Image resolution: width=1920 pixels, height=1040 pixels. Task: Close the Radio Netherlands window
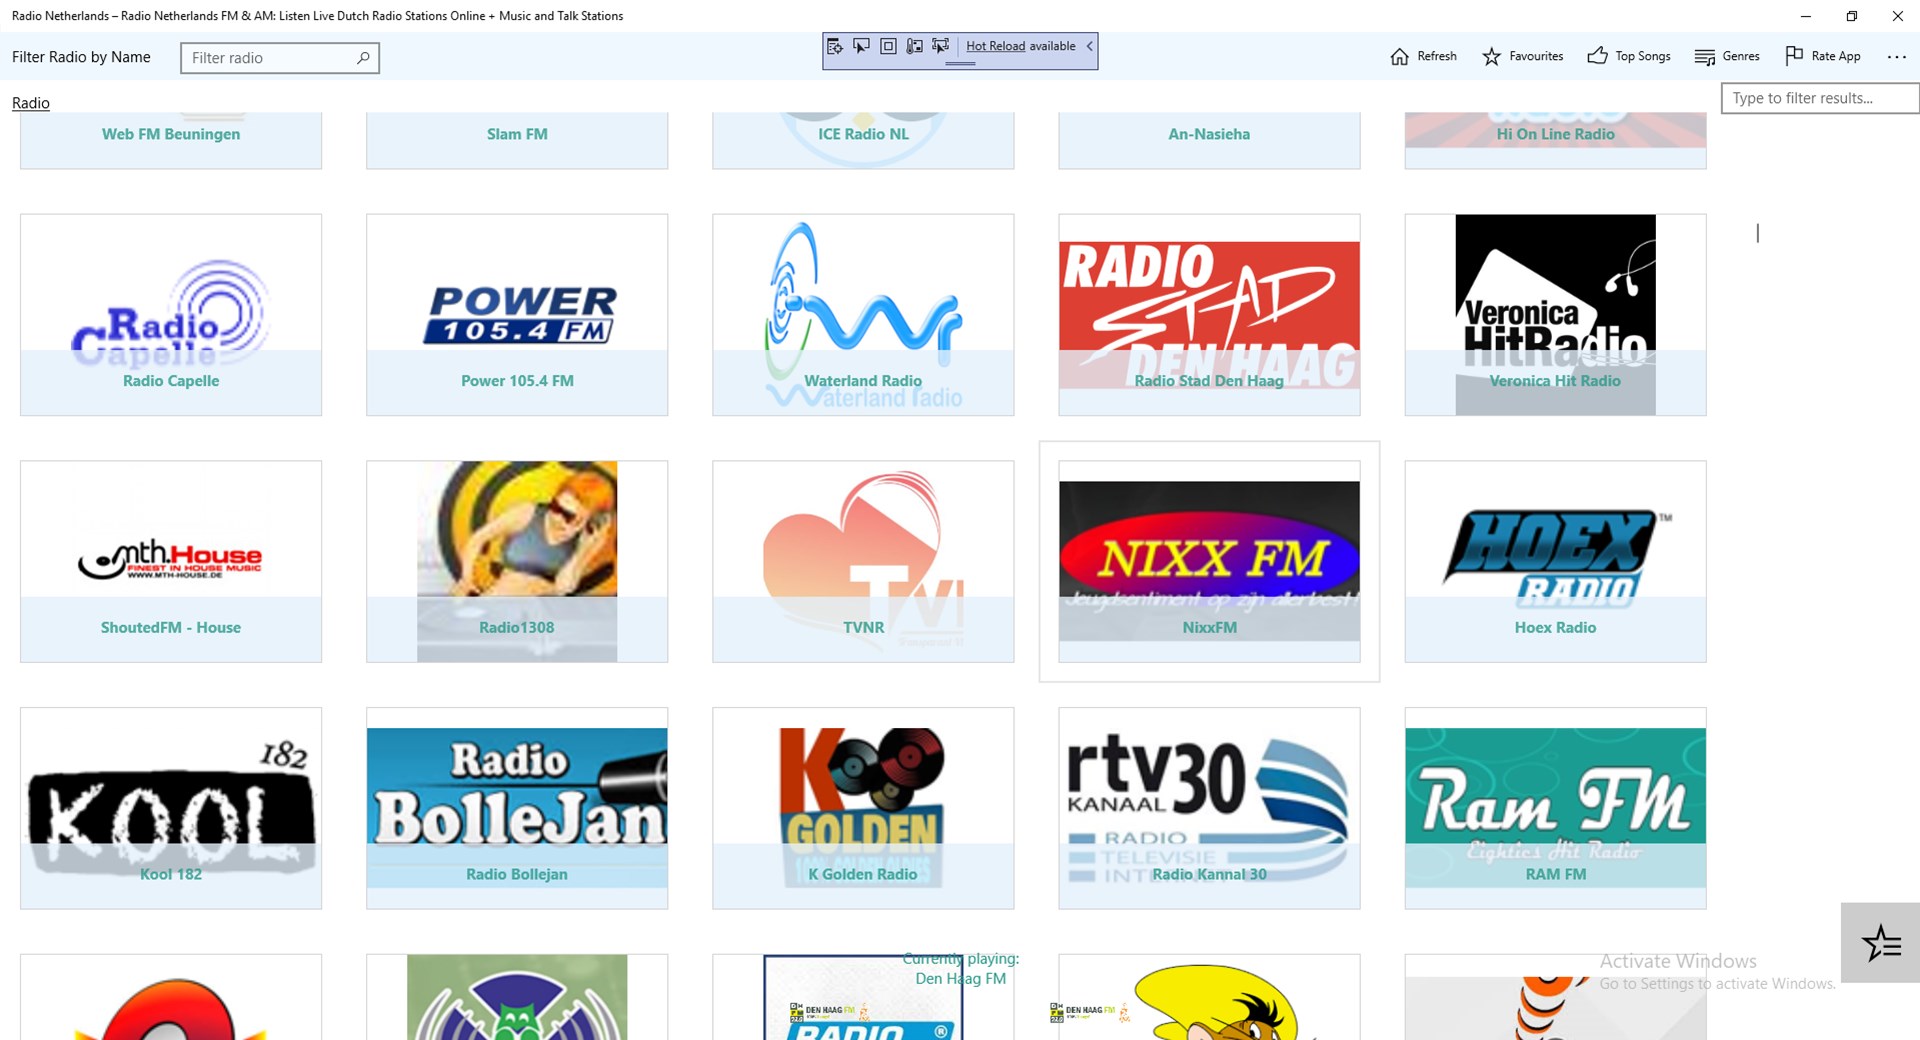tap(1898, 16)
